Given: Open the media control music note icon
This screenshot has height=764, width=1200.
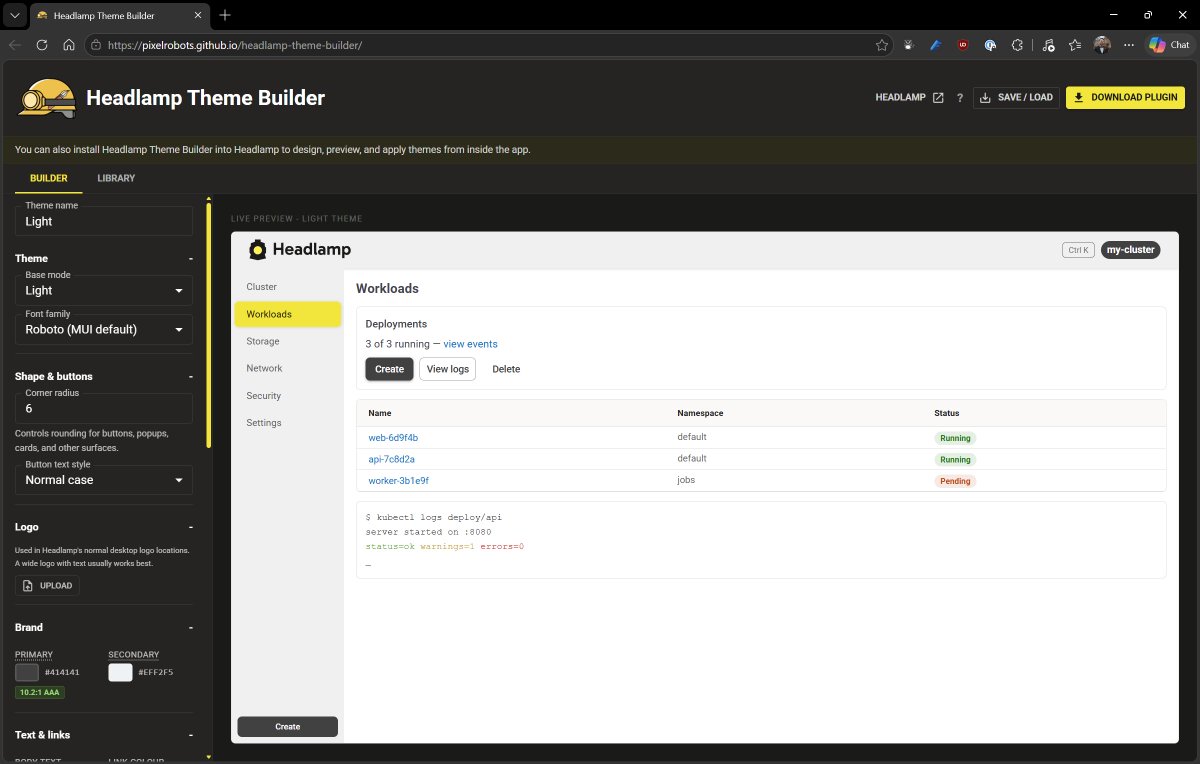Looking at the screenshot, I should click(1048, 45).
